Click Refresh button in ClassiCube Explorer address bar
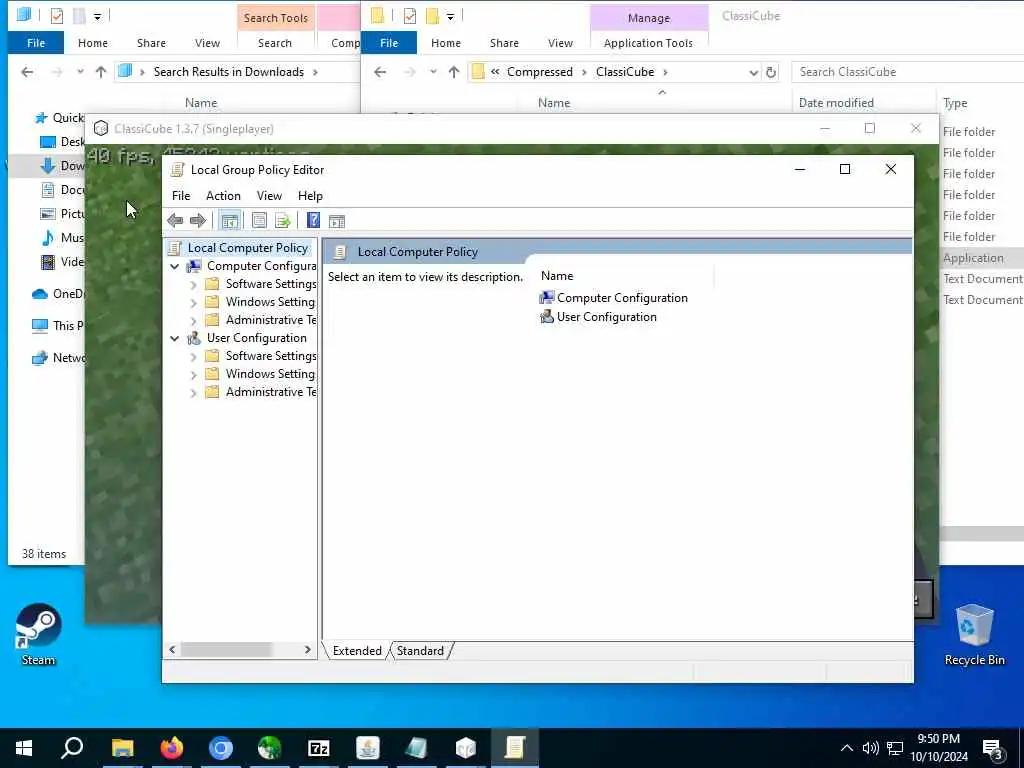The width and height of the screenshot is (1024, 768). (x=771, y=72)
